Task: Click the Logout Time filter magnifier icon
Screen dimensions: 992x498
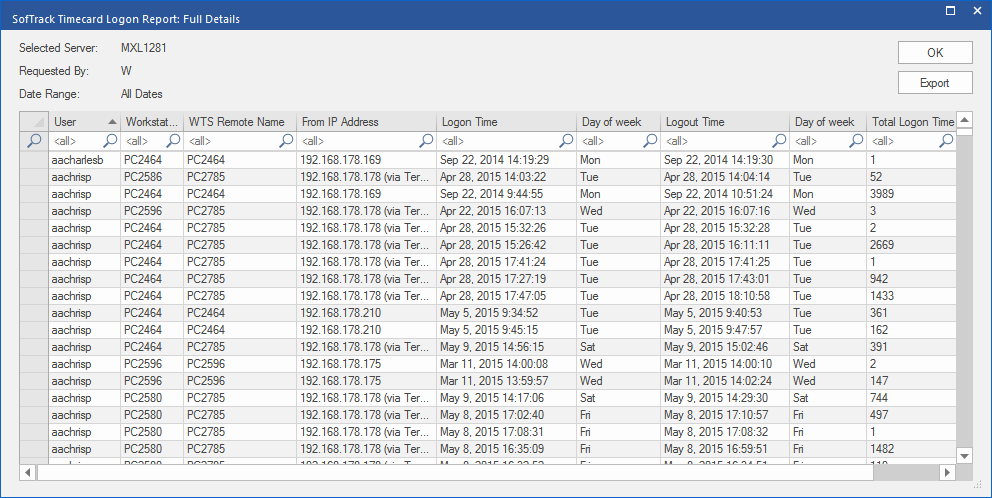Action: (x=780, y=141)
